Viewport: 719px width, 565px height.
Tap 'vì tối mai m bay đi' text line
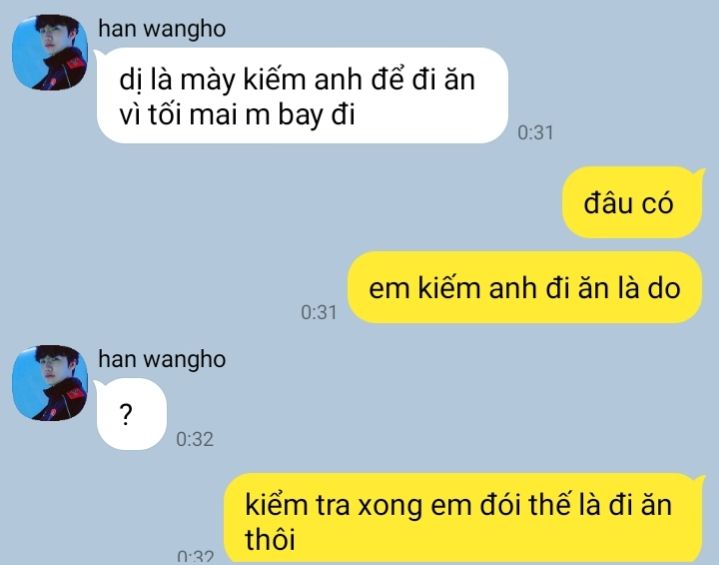[x=238, y=115]
